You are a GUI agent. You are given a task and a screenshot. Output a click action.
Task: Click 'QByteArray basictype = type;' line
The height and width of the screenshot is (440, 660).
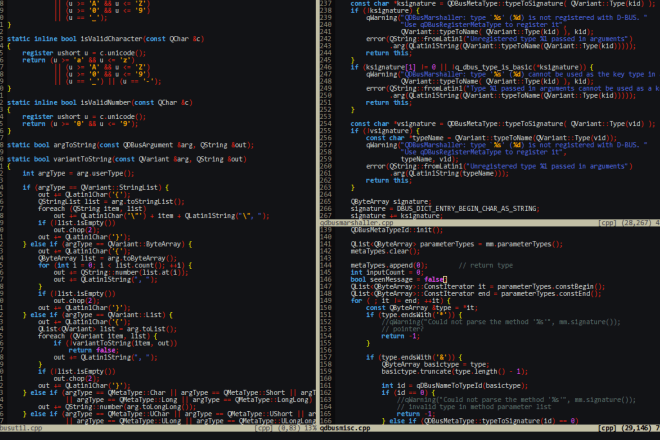[435, 364]
